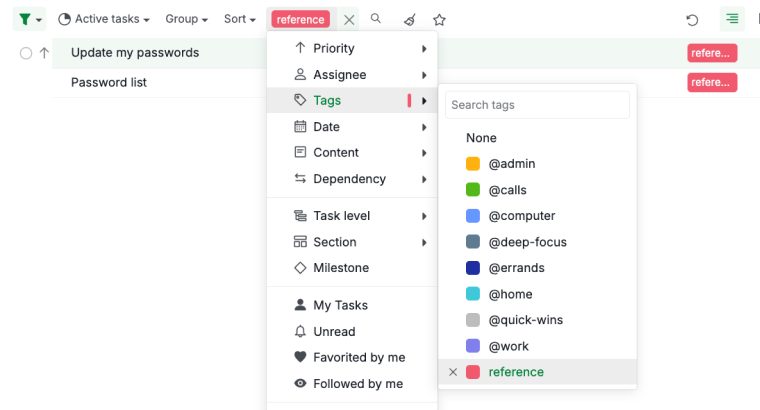Open the green filter funnel menu
Image resolution: width=760 pixels, height=410 pixels.
[x=29, y=19]
